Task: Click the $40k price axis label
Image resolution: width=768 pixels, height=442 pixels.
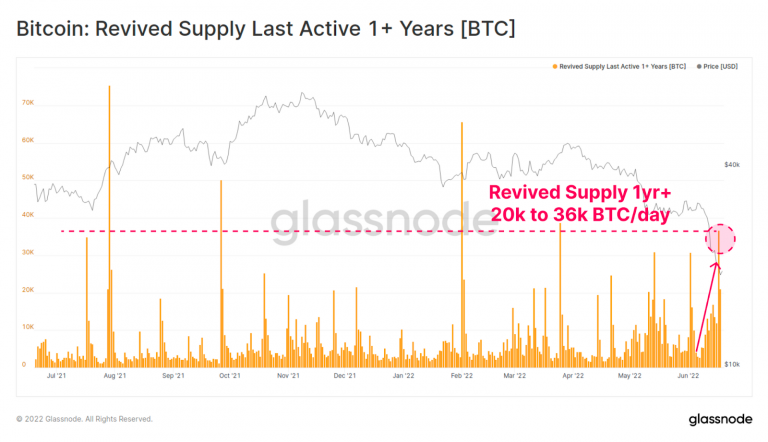Action: point(732,165)
